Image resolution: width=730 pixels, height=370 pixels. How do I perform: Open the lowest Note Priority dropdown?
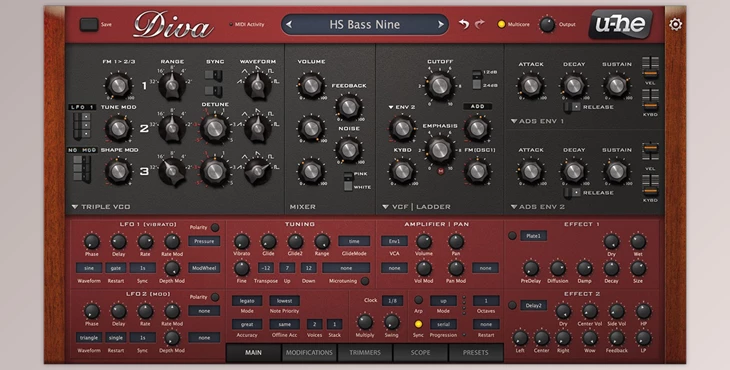tap(284, 301)
